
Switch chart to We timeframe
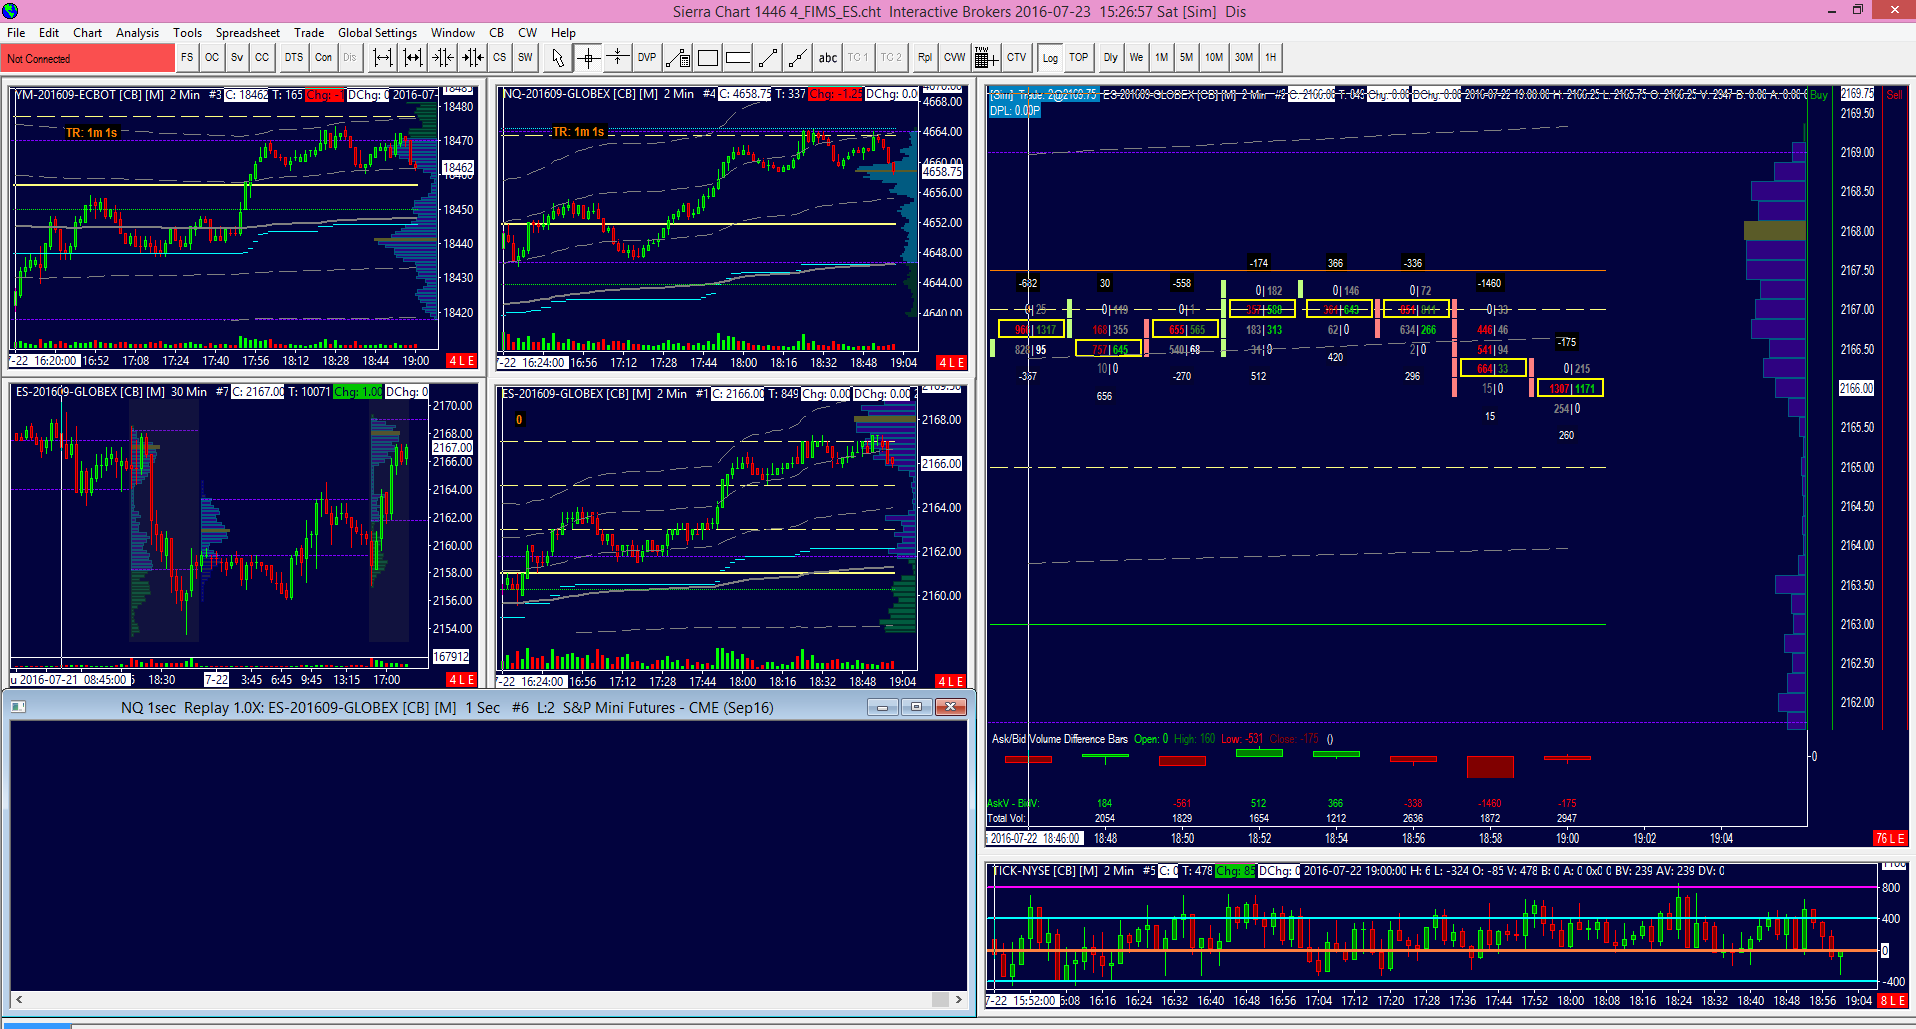pyautogui.click(x=1137, y=58)
